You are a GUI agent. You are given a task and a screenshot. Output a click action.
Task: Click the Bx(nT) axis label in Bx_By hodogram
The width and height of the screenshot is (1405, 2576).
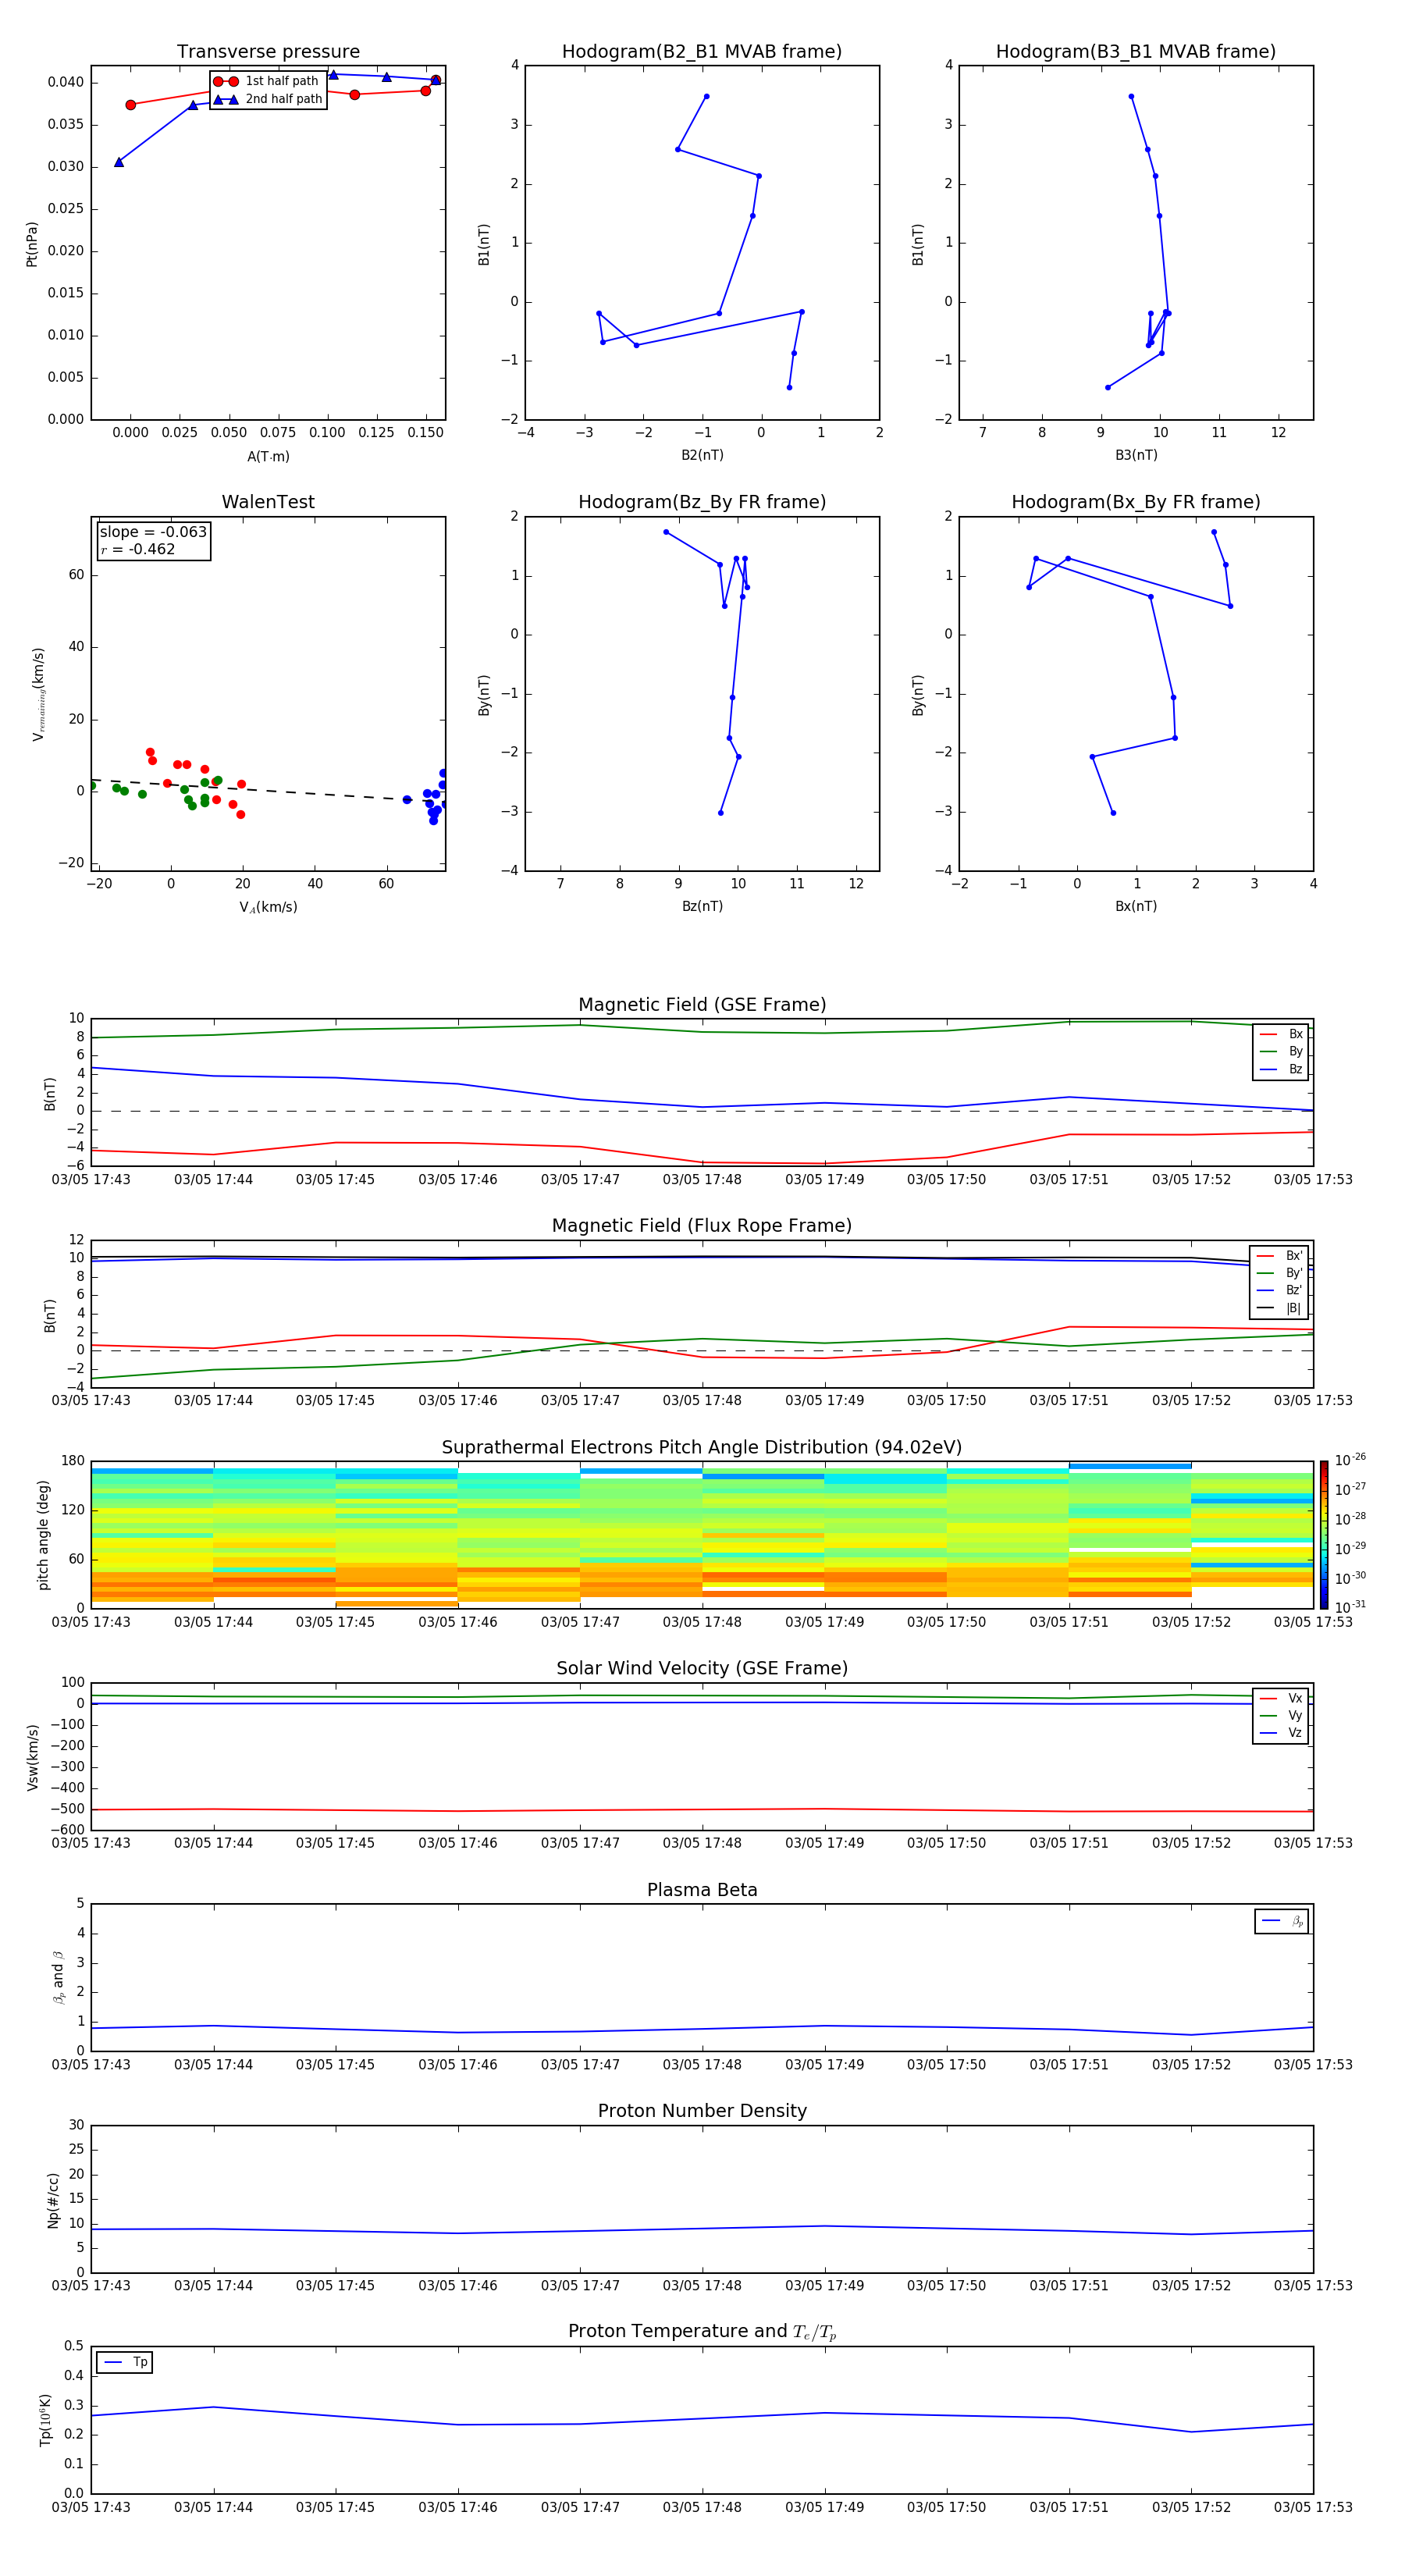click(x=1135, y=906)
